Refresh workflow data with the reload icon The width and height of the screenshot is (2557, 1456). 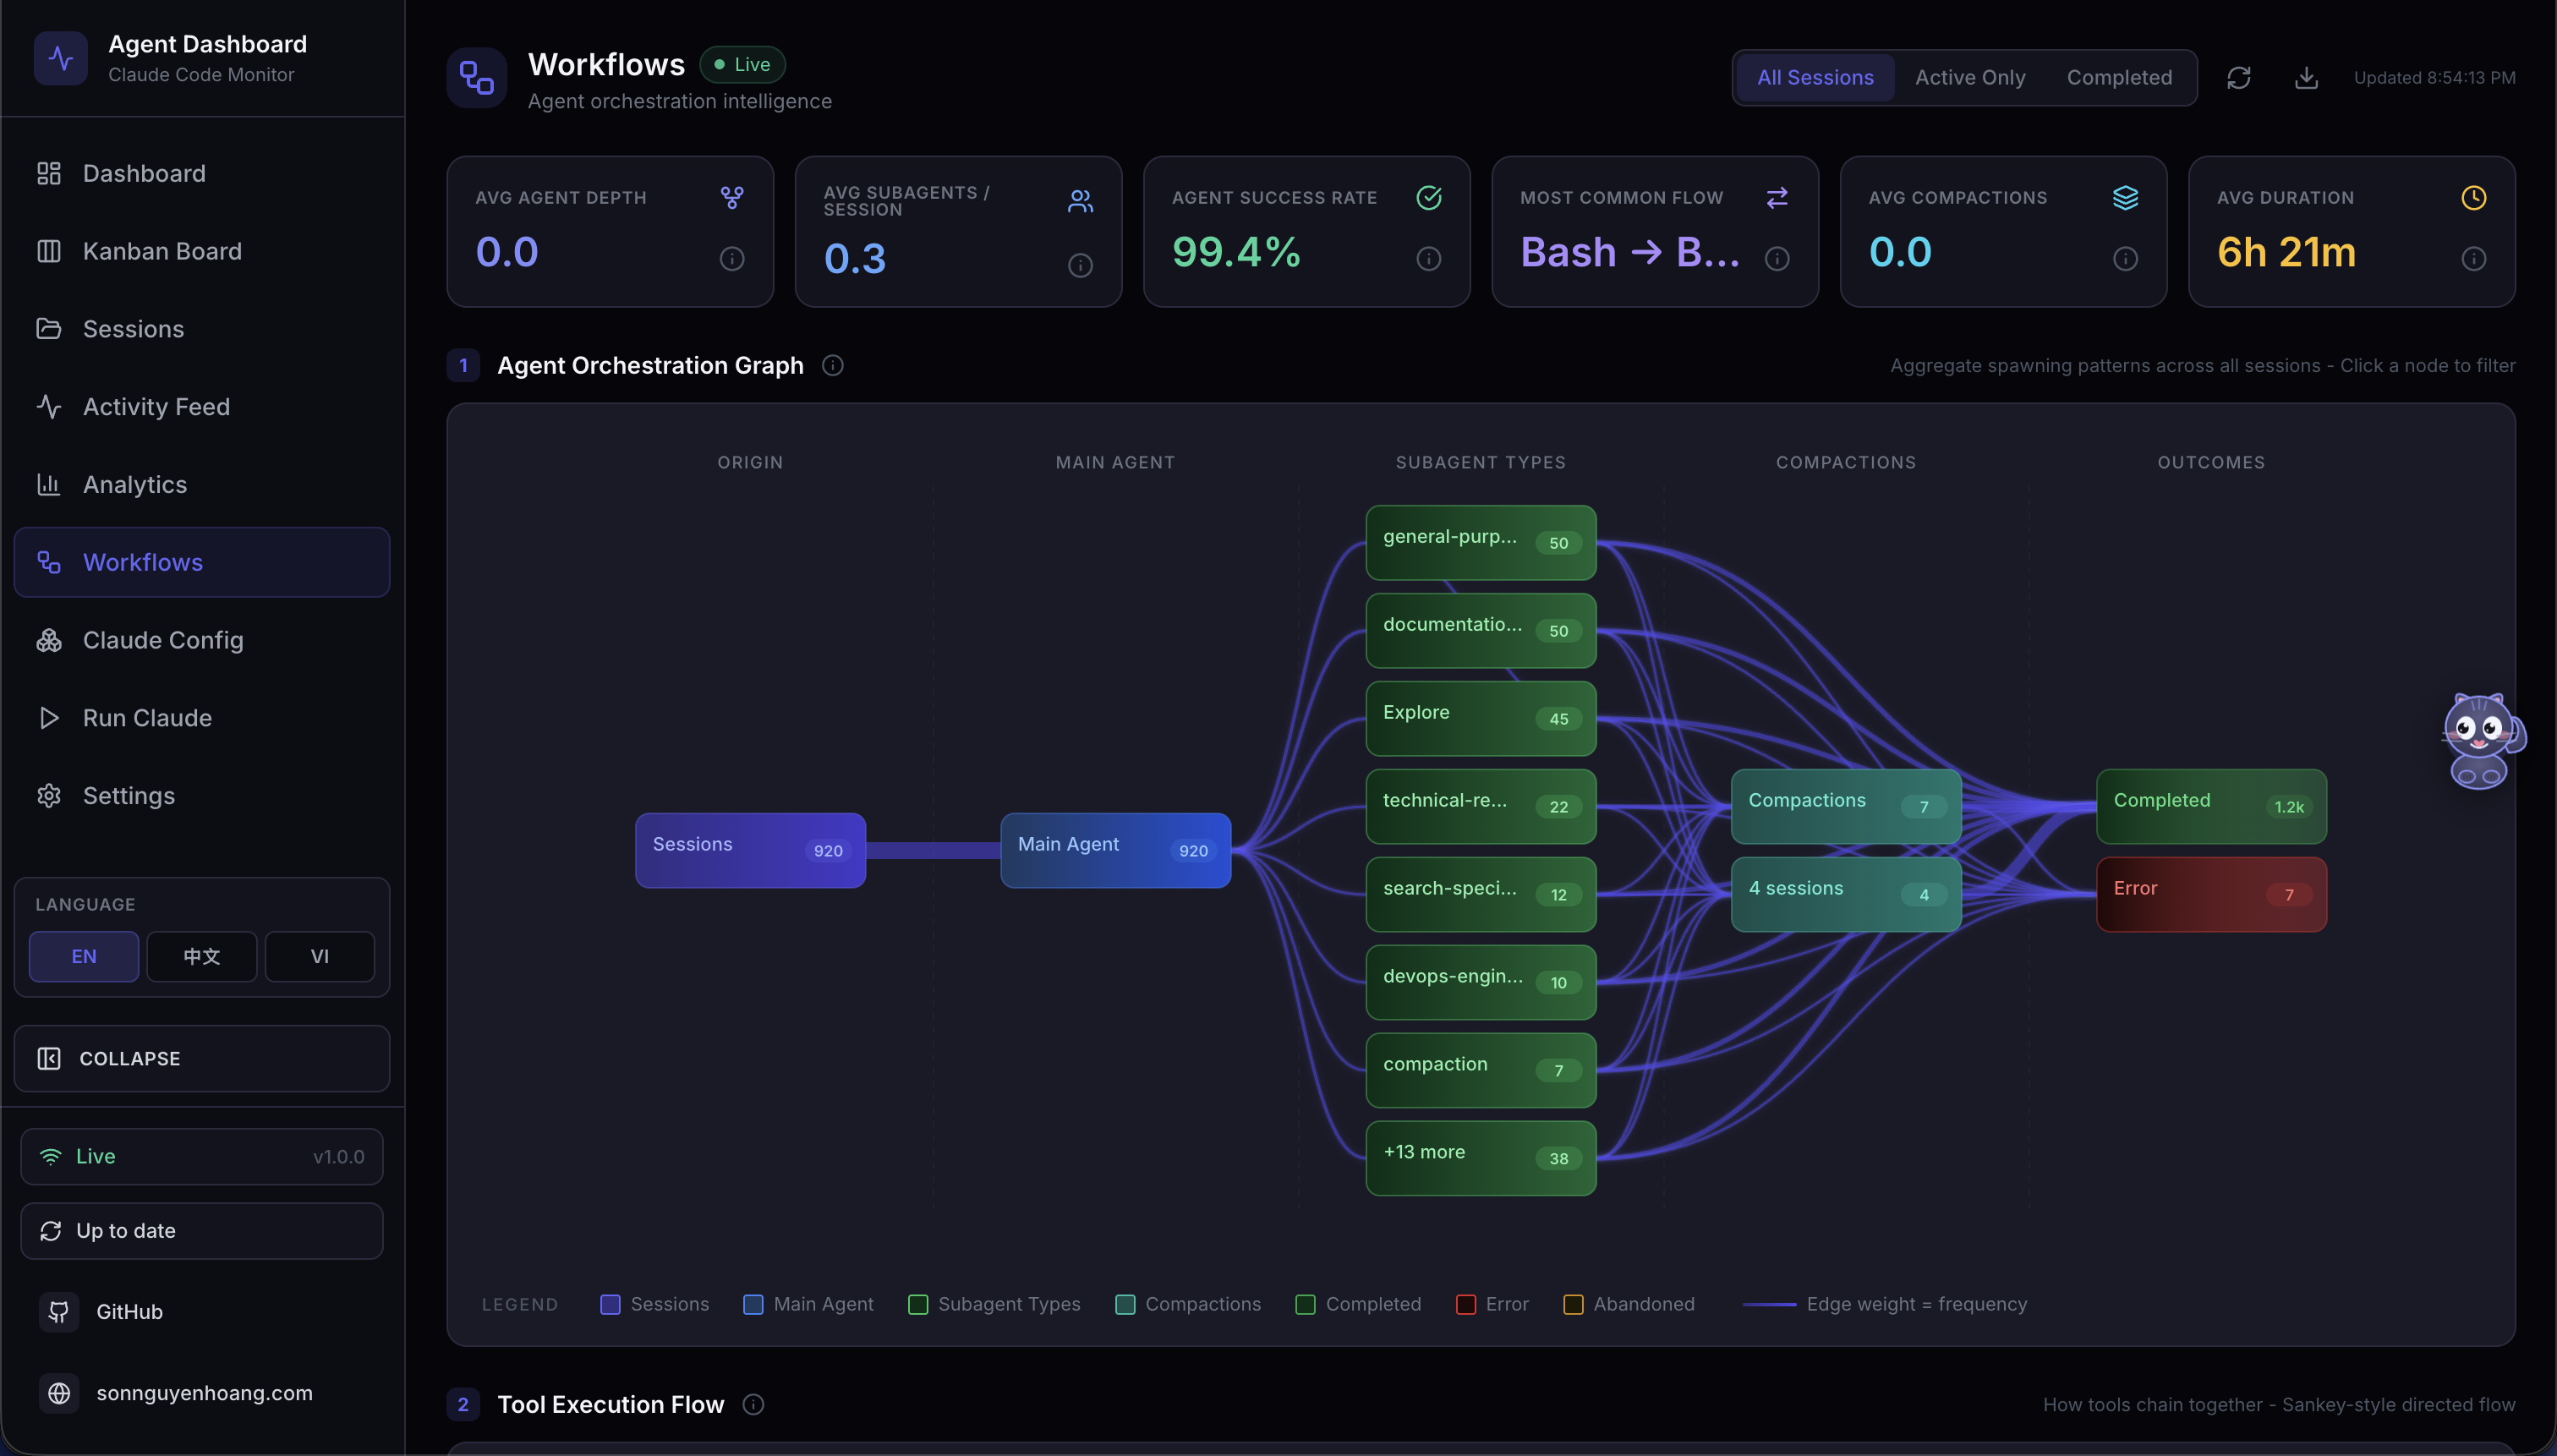pyautogui.click(x=2238, y=78)
